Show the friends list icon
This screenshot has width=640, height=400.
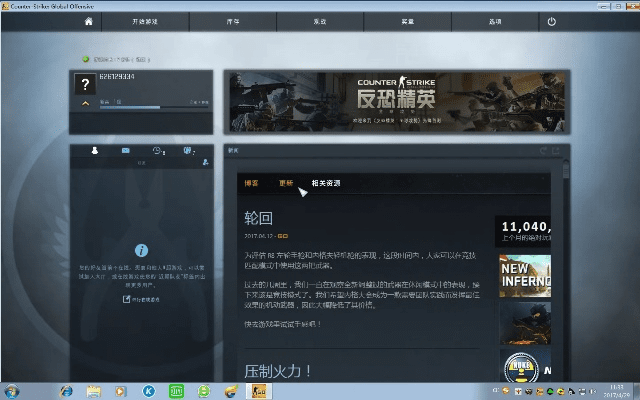[x=95, y=151]
